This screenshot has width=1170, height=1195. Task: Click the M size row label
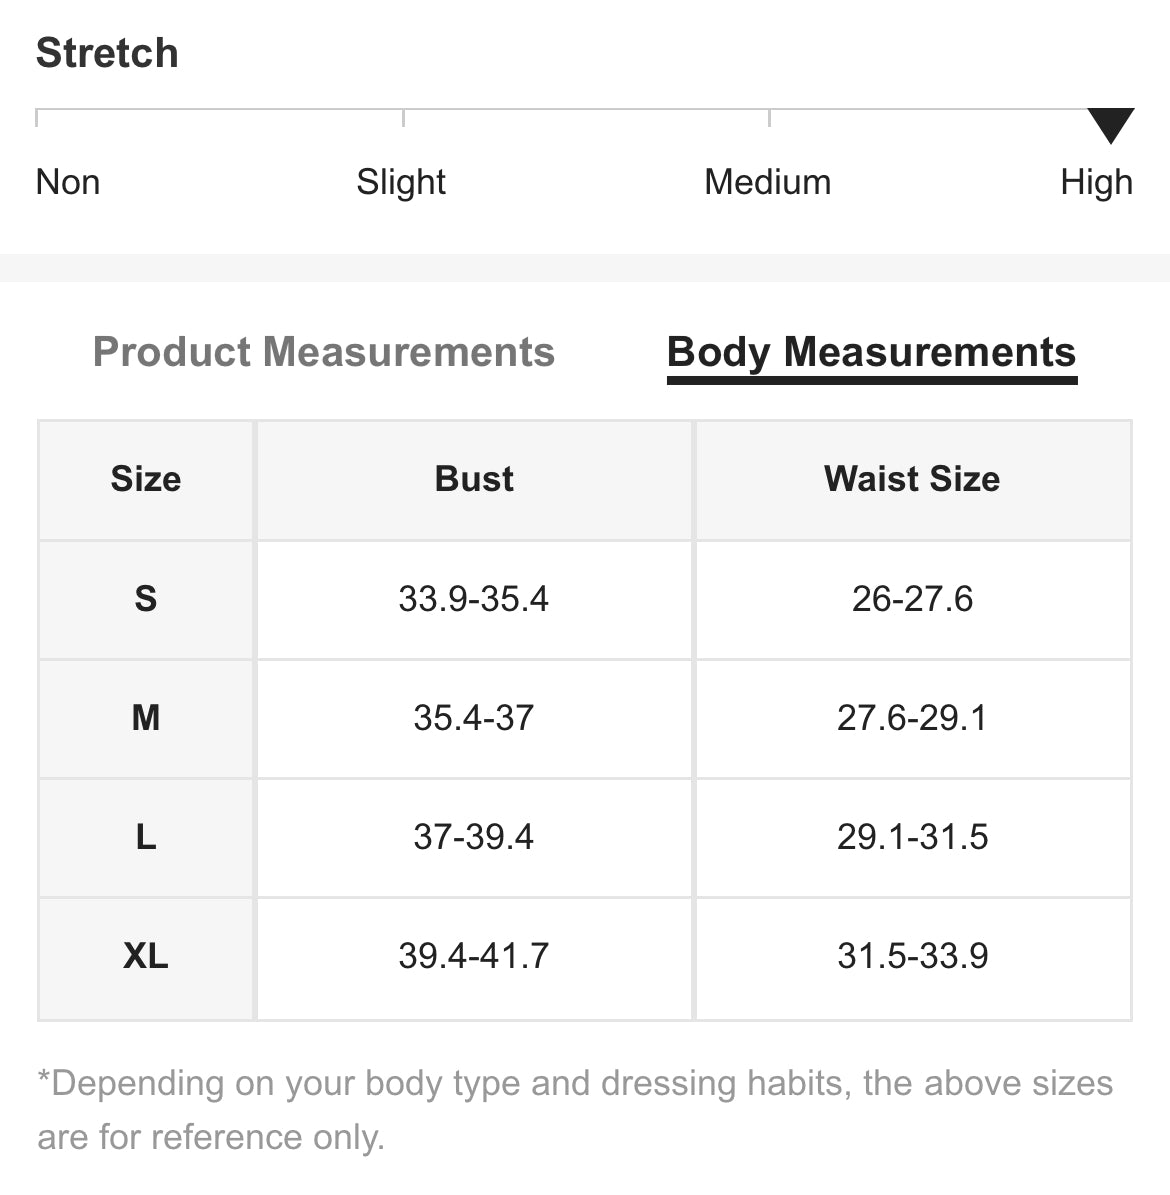[146, 718]
